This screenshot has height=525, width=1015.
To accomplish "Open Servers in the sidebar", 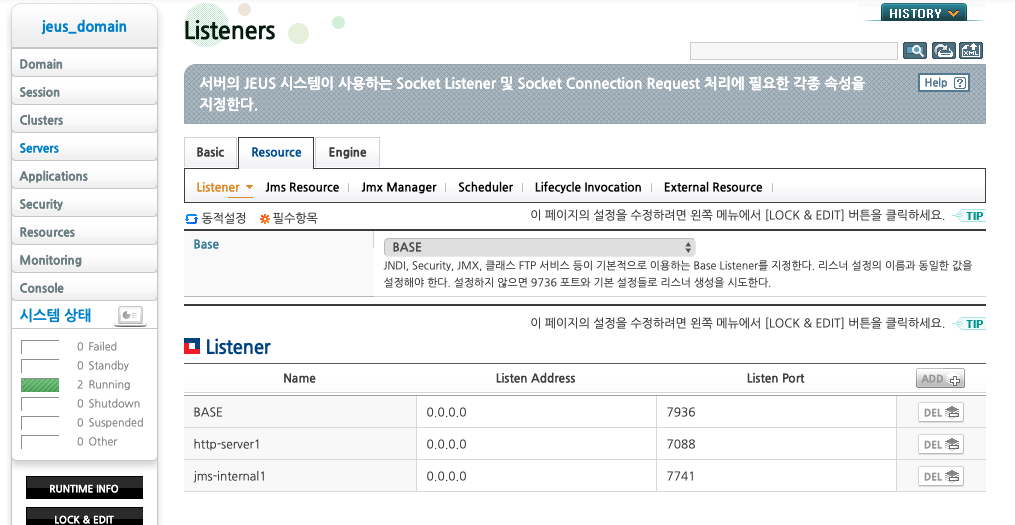I will [x=84, y=148].
